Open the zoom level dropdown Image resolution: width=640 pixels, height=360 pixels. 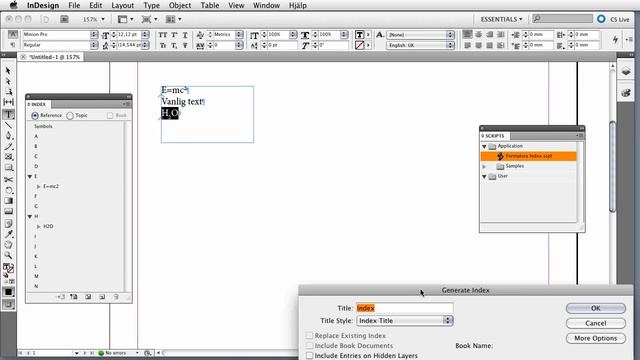click(103, 19)
